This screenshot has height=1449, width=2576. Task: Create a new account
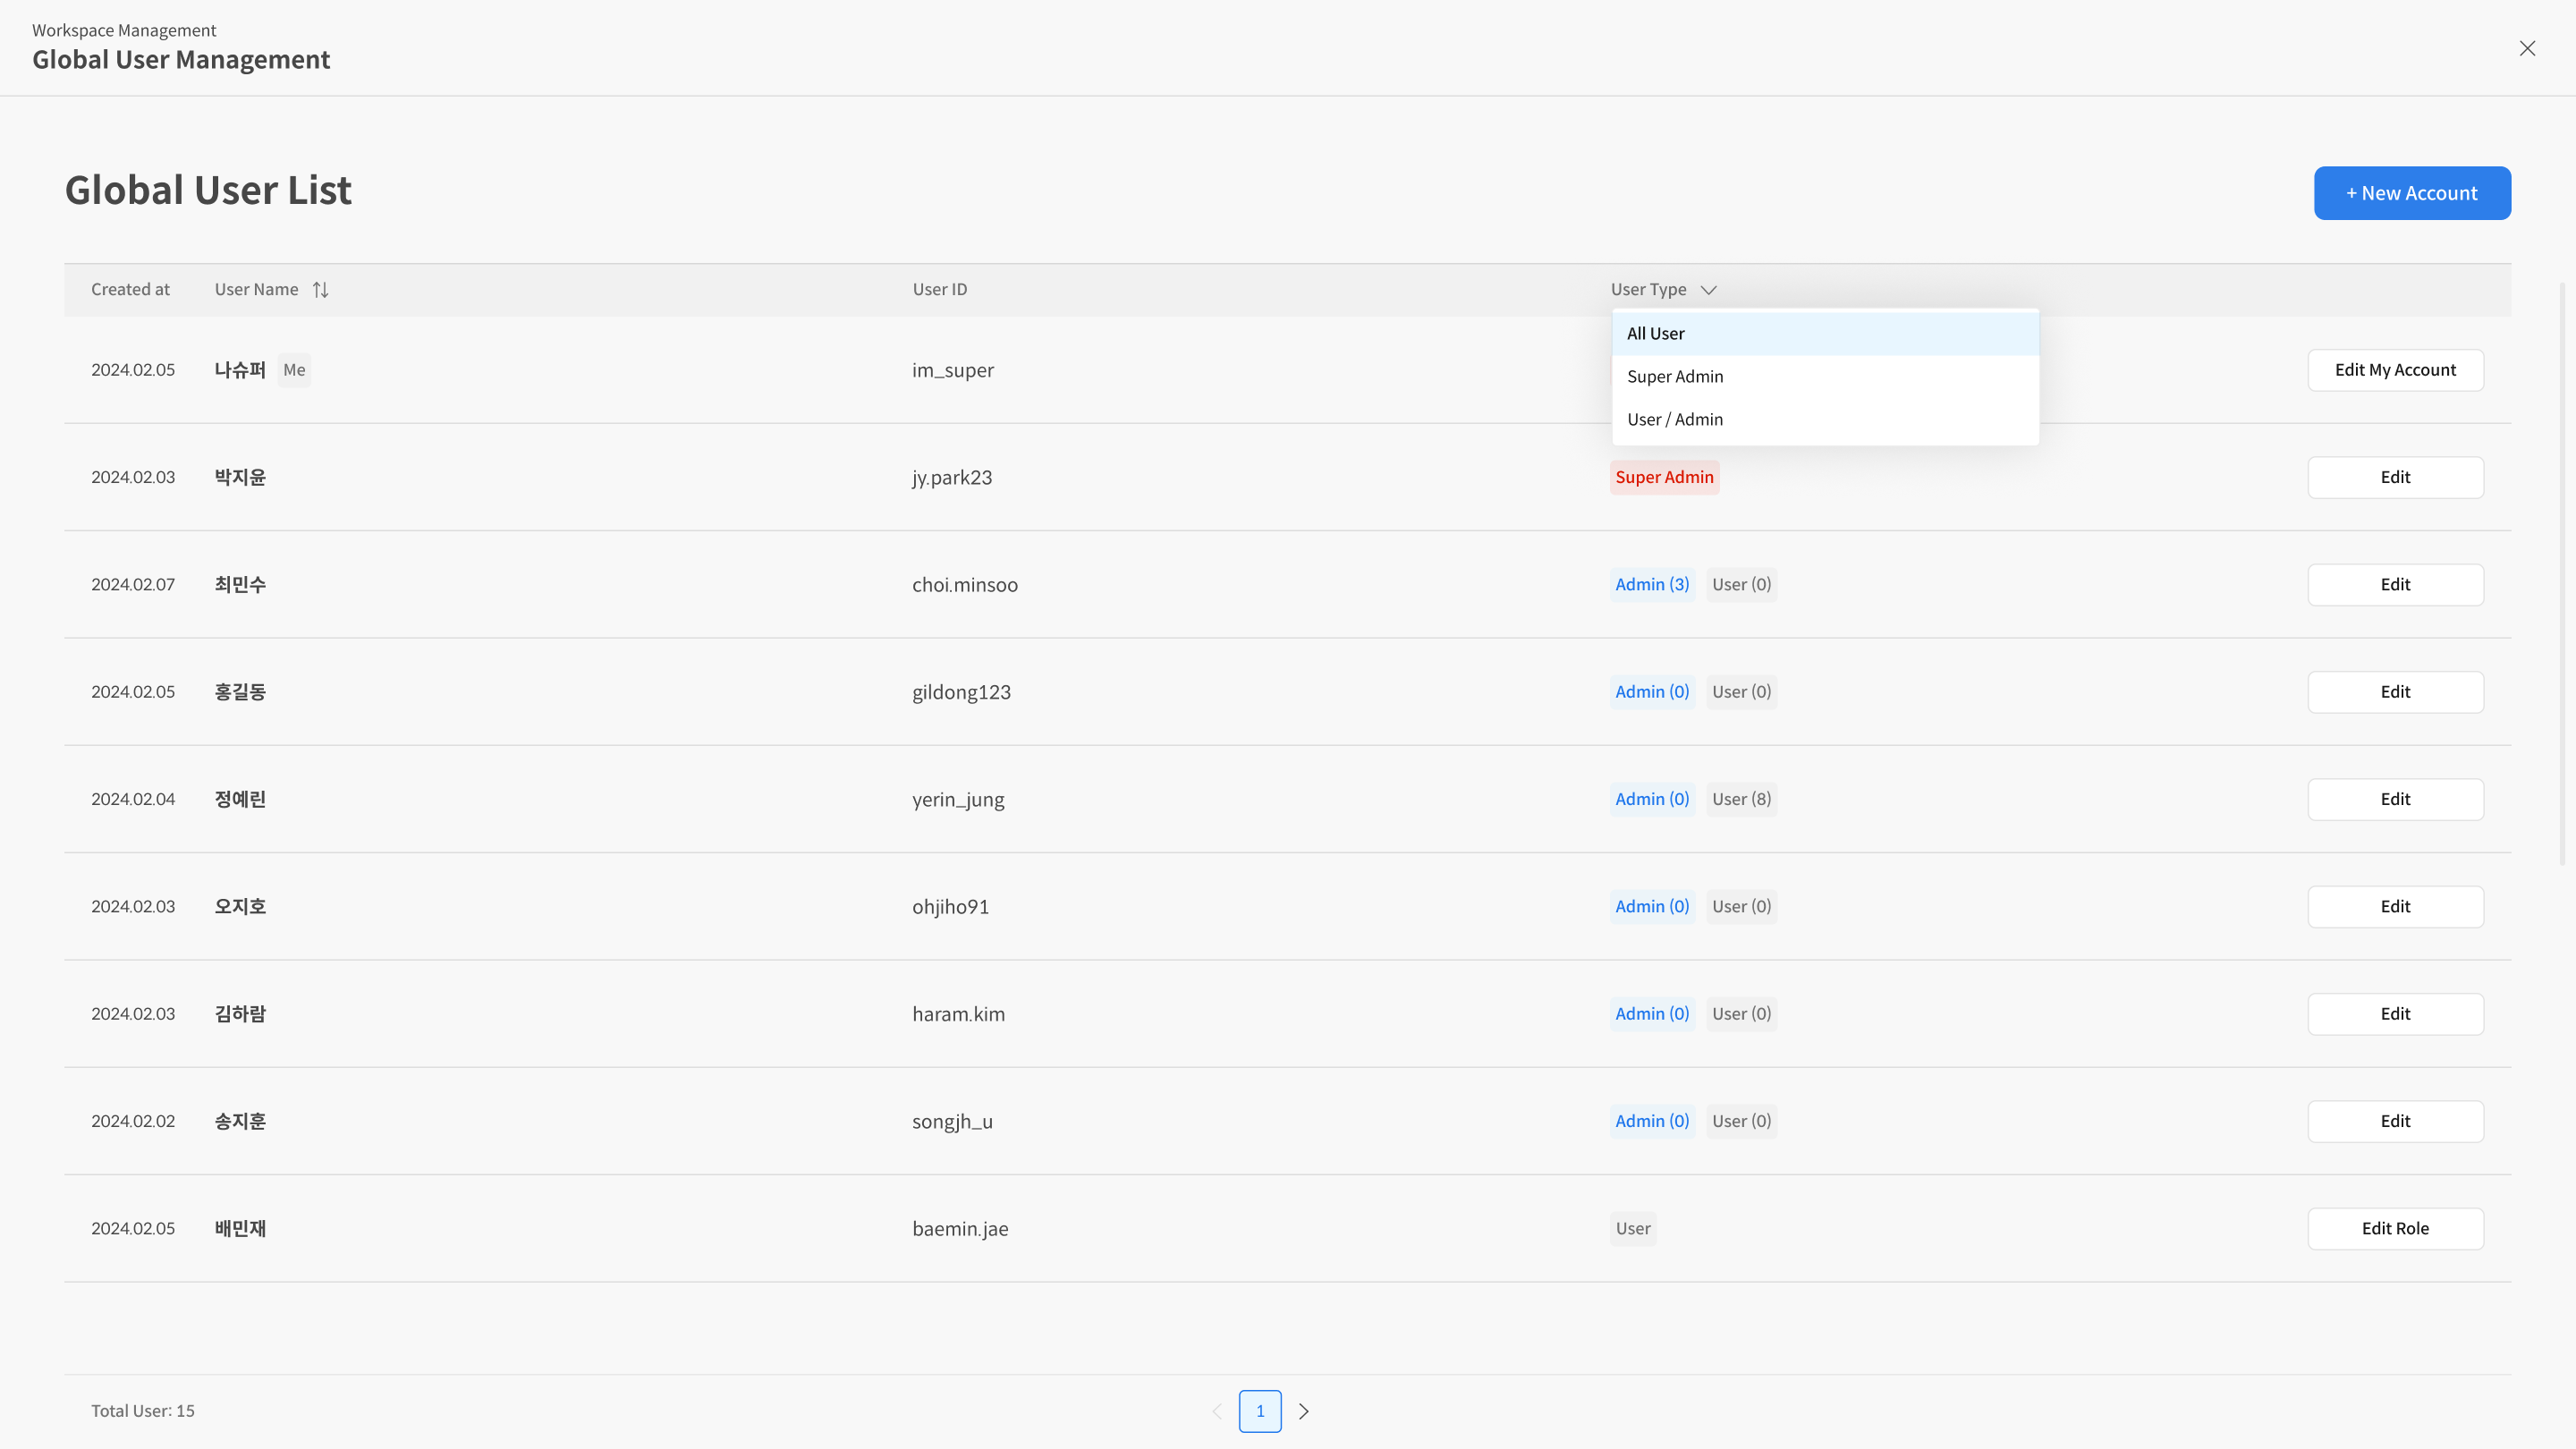click(2411, 193)
